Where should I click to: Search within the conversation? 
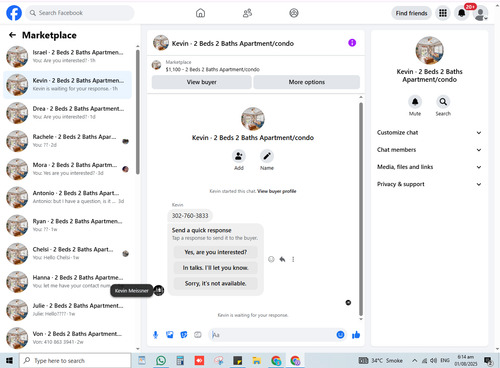[443, 102]
